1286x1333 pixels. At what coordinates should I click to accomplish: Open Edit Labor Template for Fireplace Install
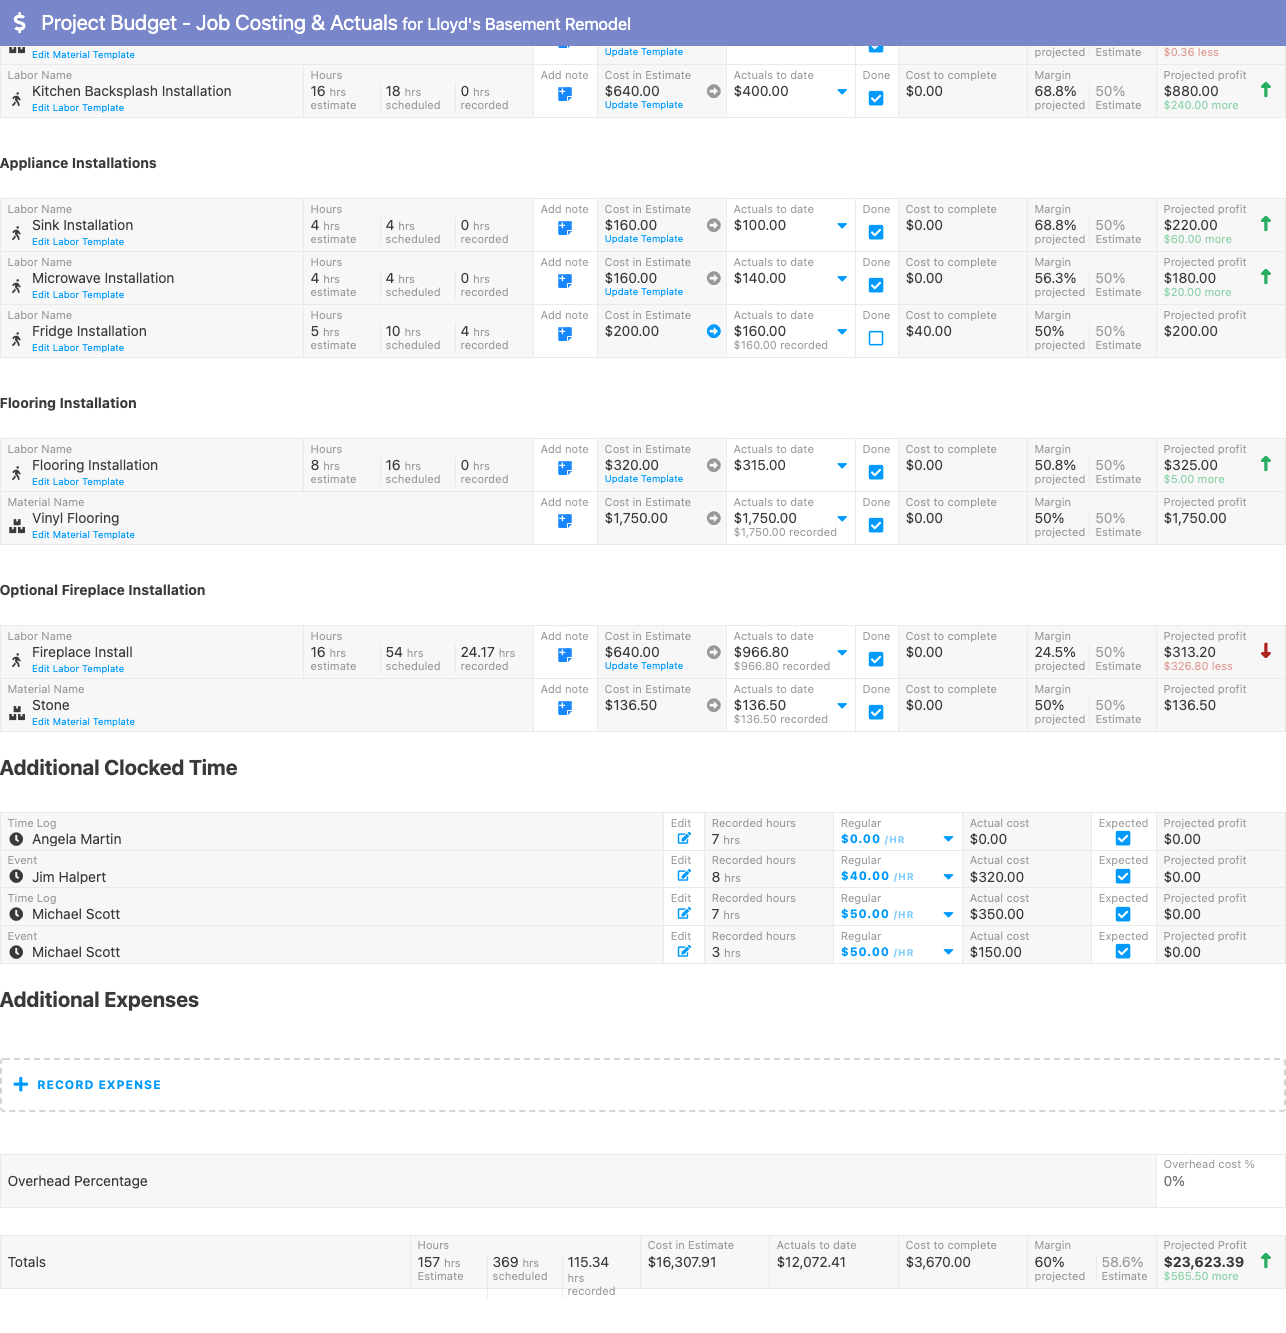coord(78,668)
